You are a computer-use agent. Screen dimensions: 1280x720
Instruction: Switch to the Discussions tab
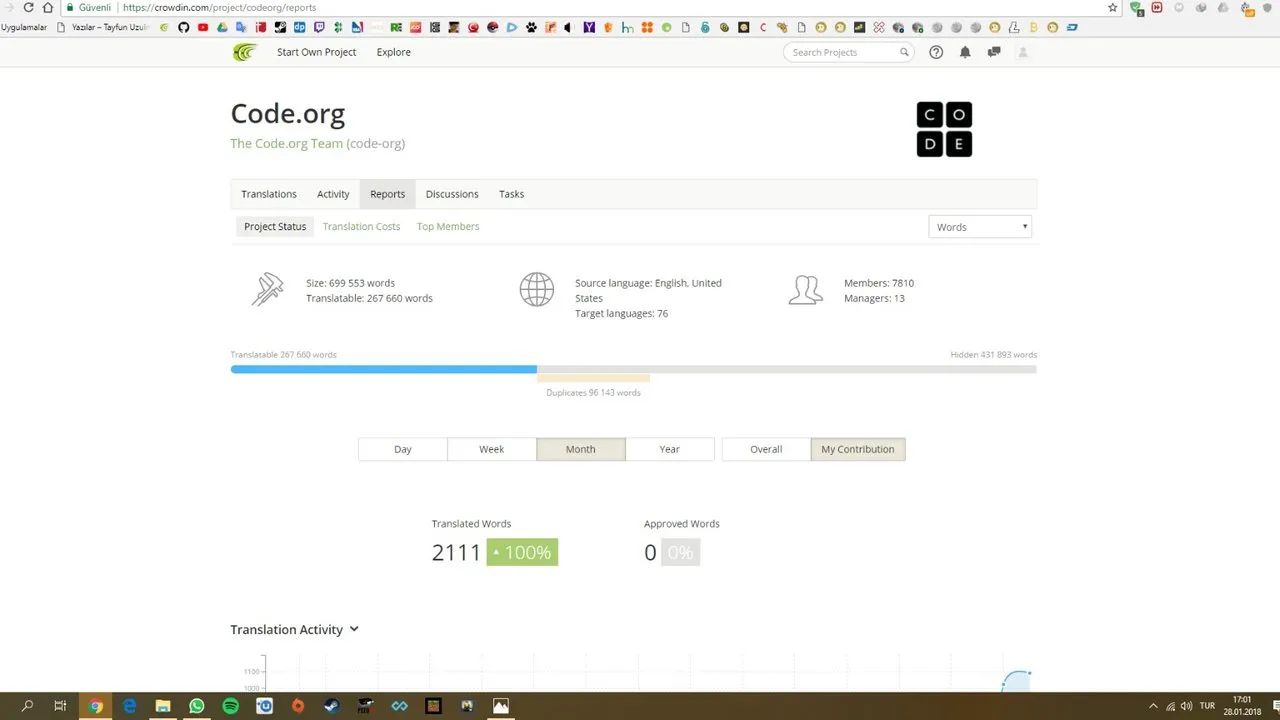452,194
